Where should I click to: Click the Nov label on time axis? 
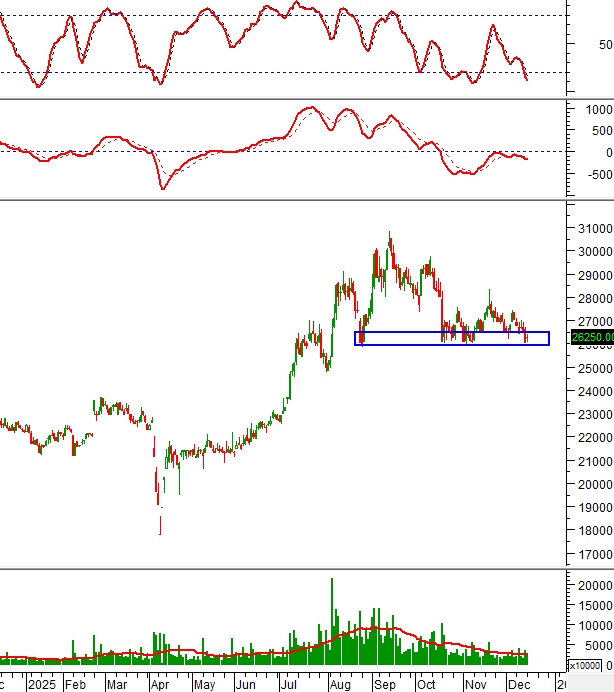[x=475, y=684]
